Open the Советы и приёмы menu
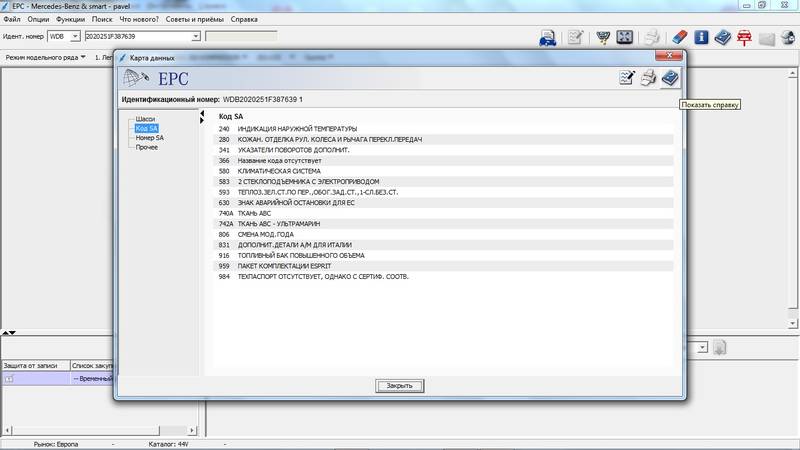 tap(194, 19)
